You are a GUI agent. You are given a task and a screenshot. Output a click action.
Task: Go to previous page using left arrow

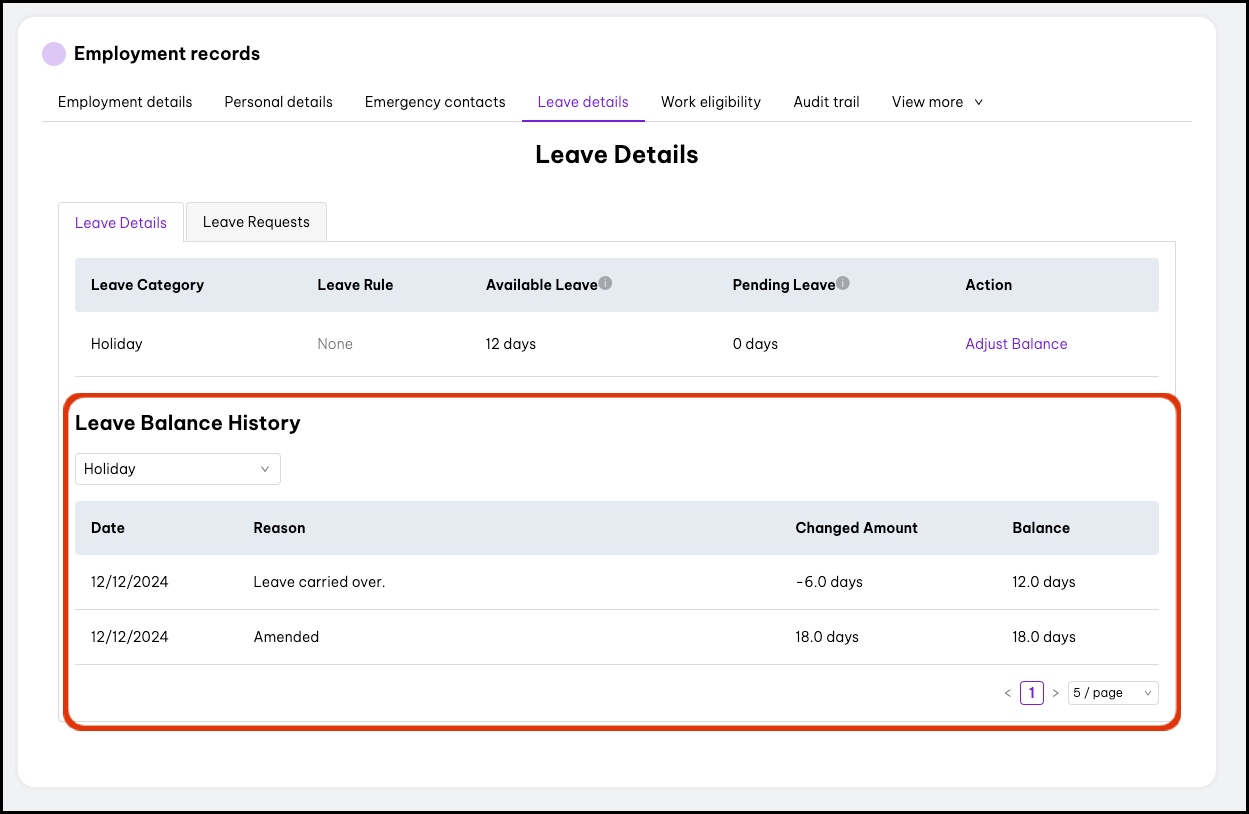click(x=1008, y=693)
